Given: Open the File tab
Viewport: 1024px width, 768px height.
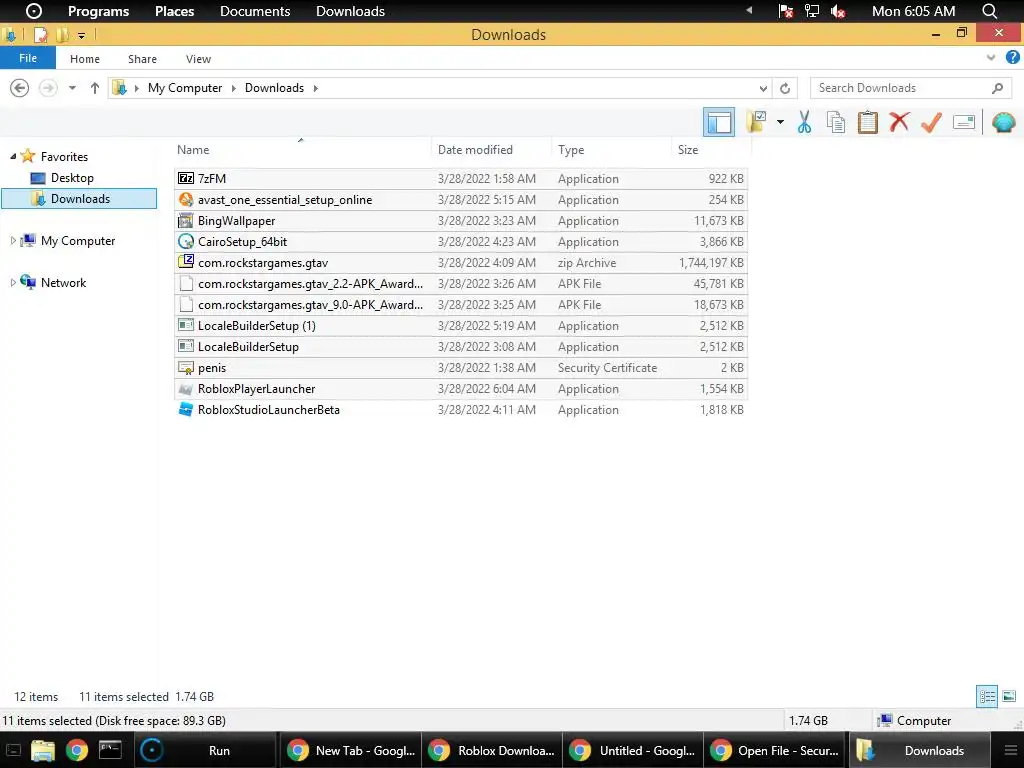Looking at the screenshot, I should [x=27, y=58].
